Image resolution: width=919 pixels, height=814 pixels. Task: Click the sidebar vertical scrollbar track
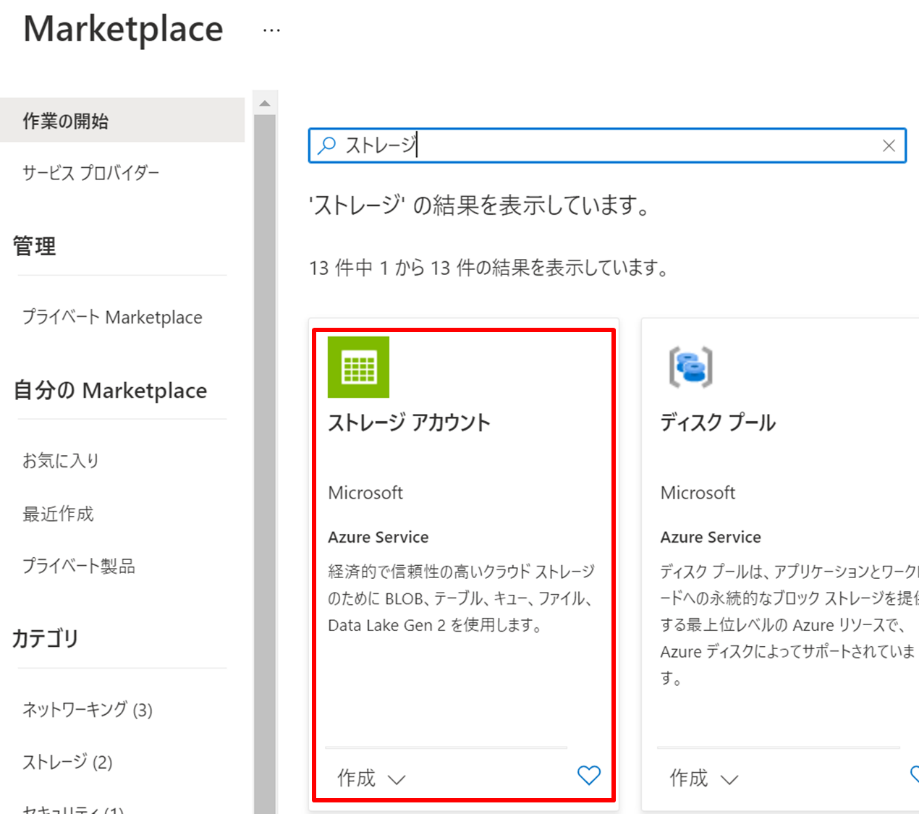point(265,463)
